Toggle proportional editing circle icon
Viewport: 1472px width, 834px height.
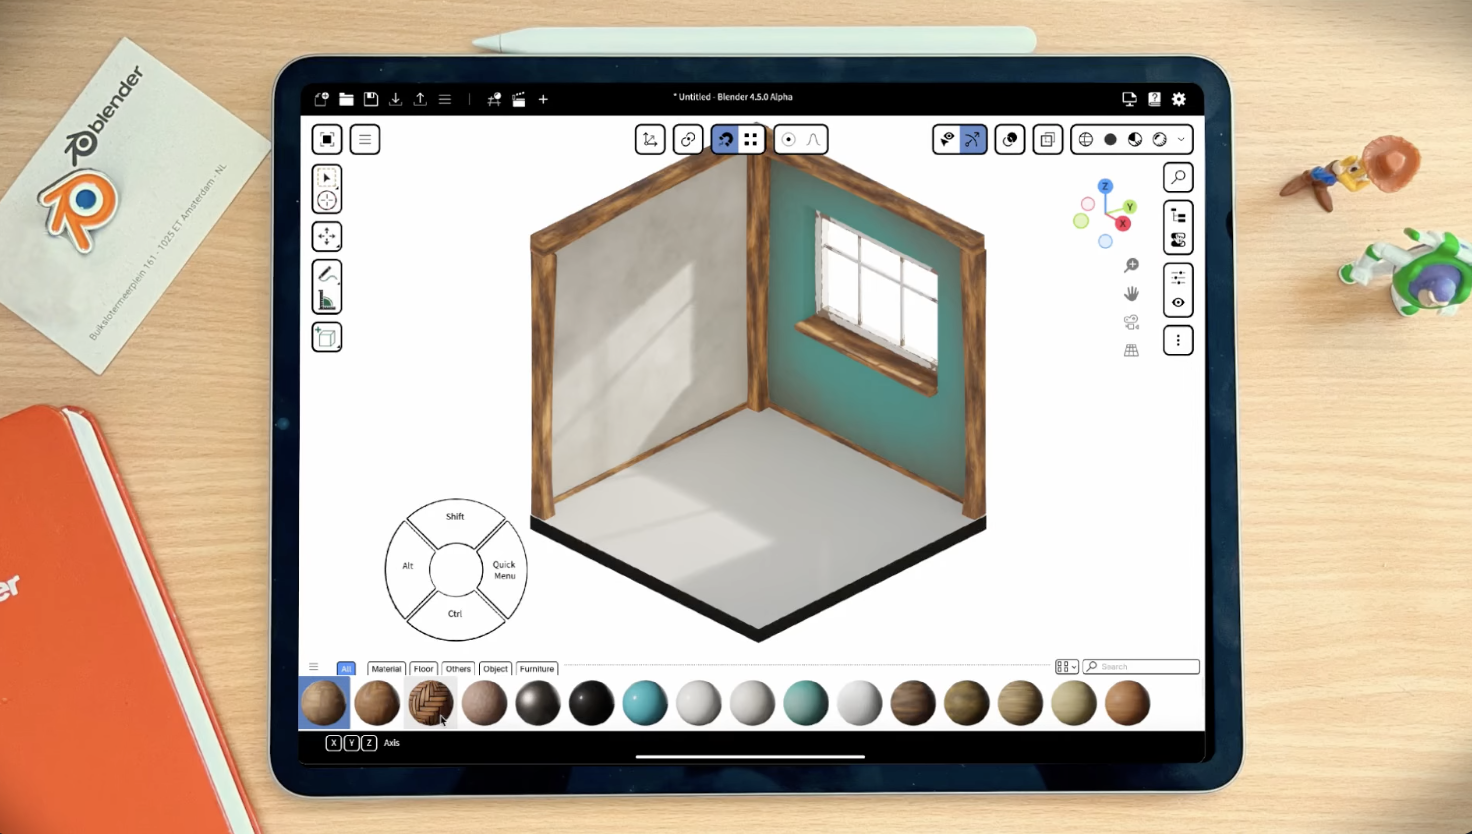click(x=788, y=139)
